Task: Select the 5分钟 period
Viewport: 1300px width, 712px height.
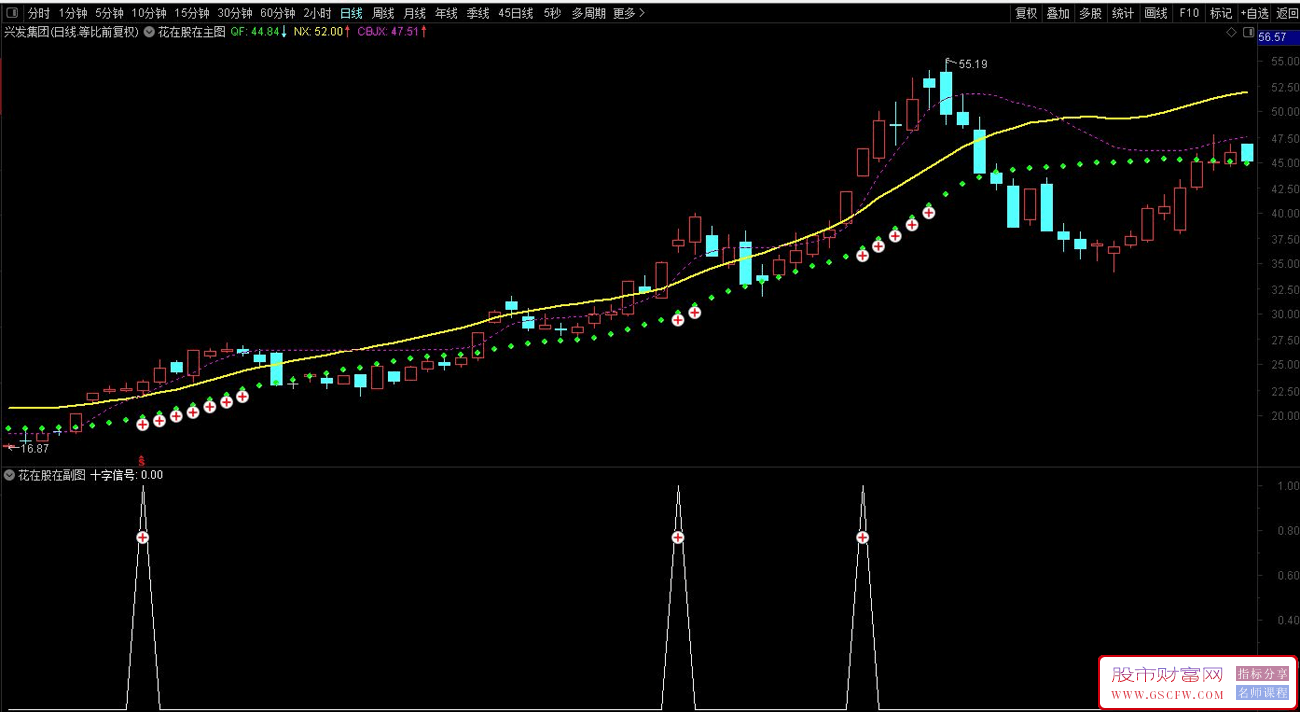Action: [x=110, y=13]
